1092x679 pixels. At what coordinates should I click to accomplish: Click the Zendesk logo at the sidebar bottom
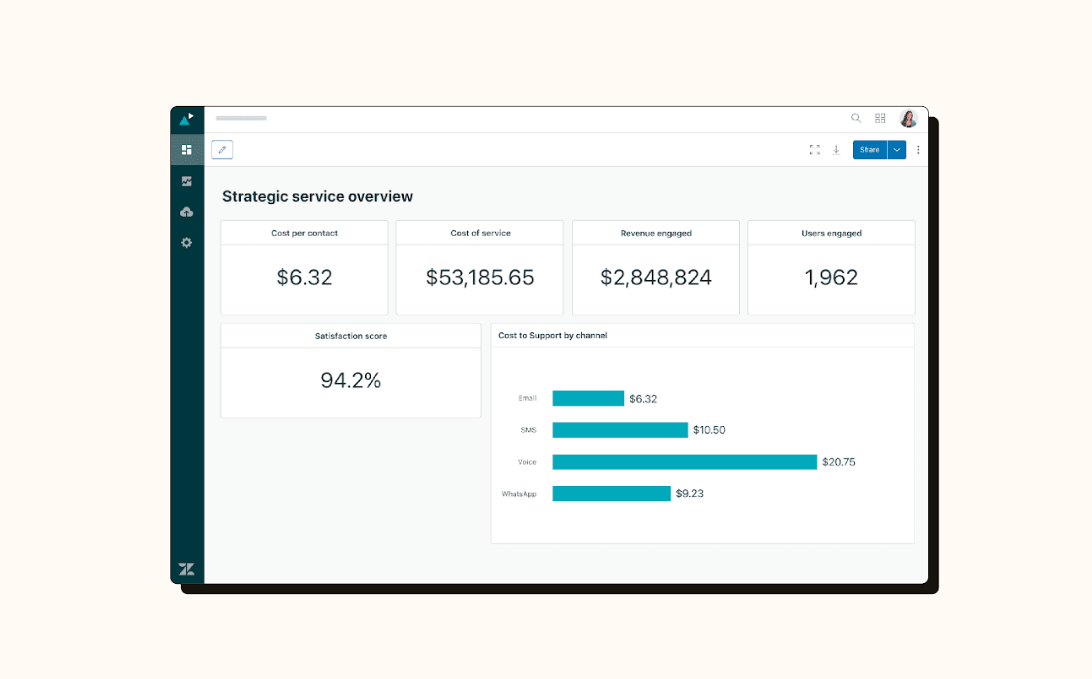coord(186,568)
